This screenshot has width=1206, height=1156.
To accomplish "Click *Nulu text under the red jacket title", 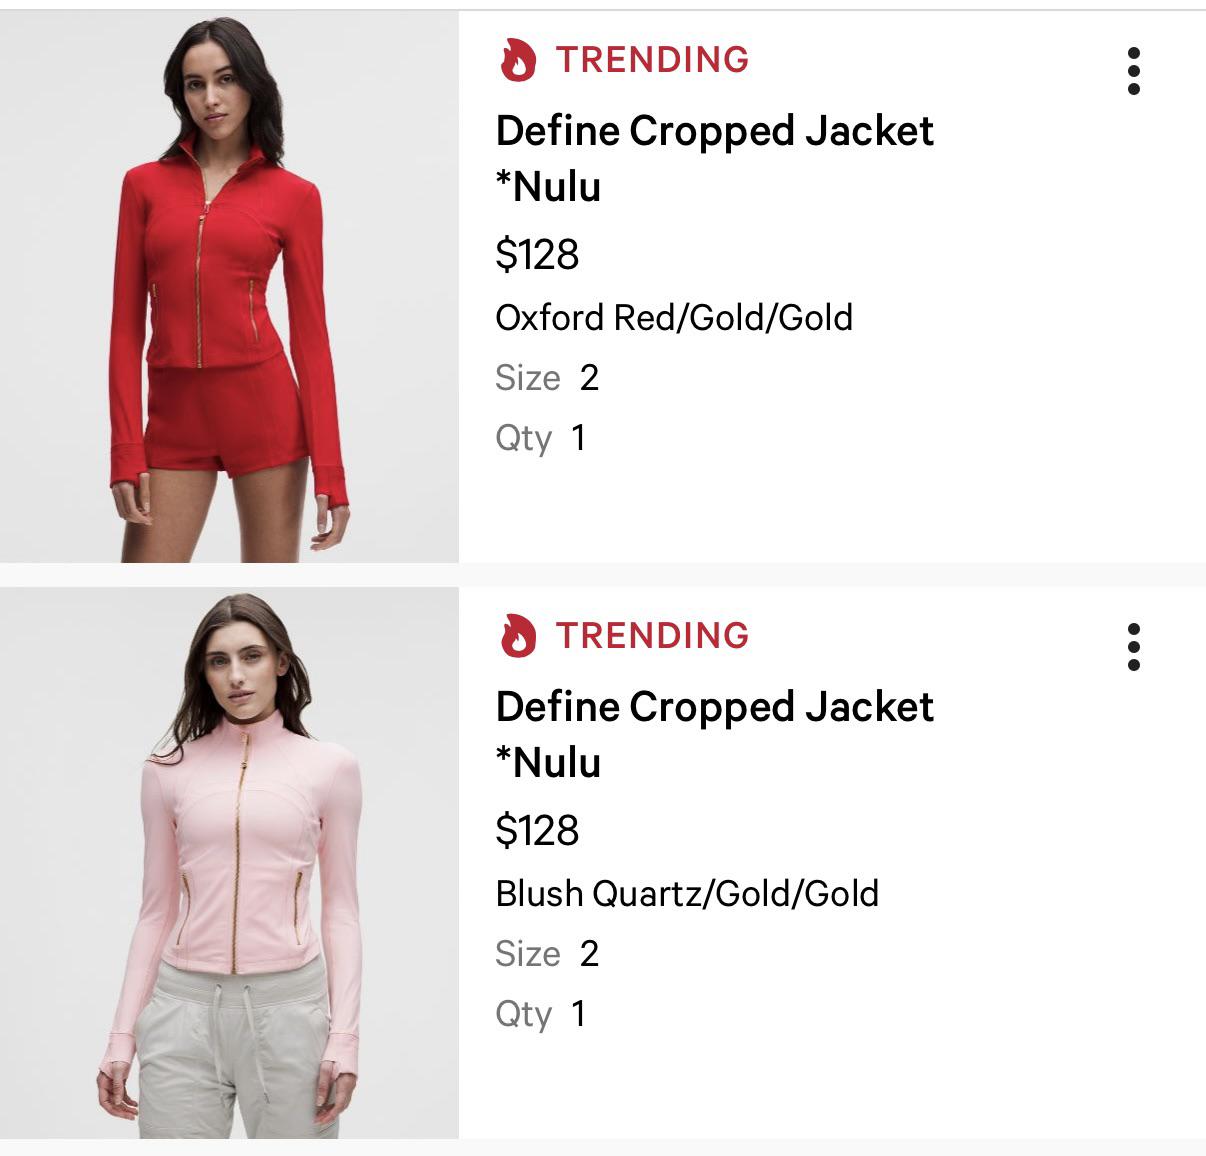I will tap(548, 186).
